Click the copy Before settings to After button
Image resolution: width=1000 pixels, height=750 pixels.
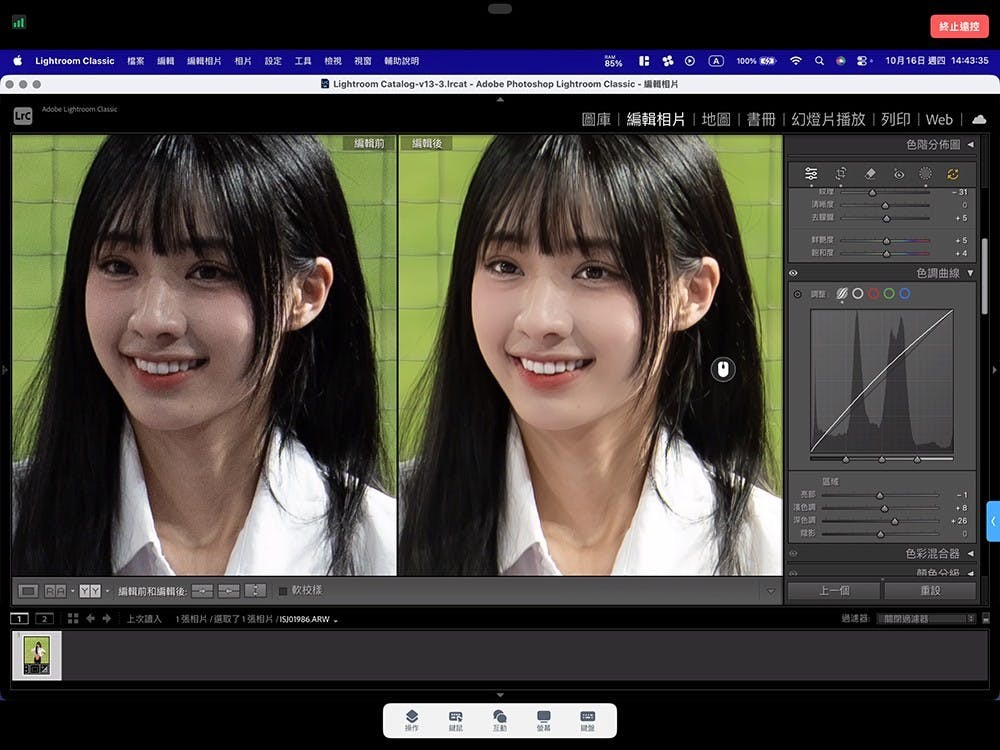(x=202, y=591)
